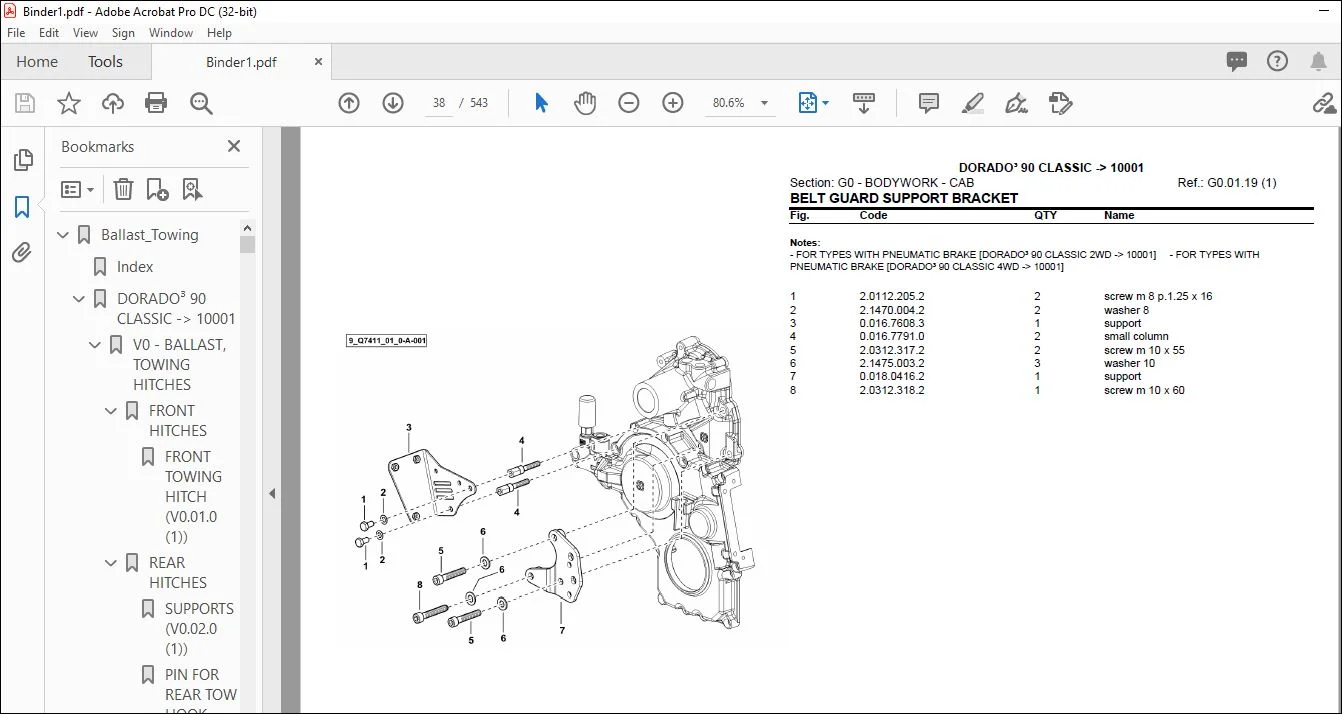This screenshot has width=1342, height=714.
Task: Zoom in with the plus circle
Action: [673, 103]
